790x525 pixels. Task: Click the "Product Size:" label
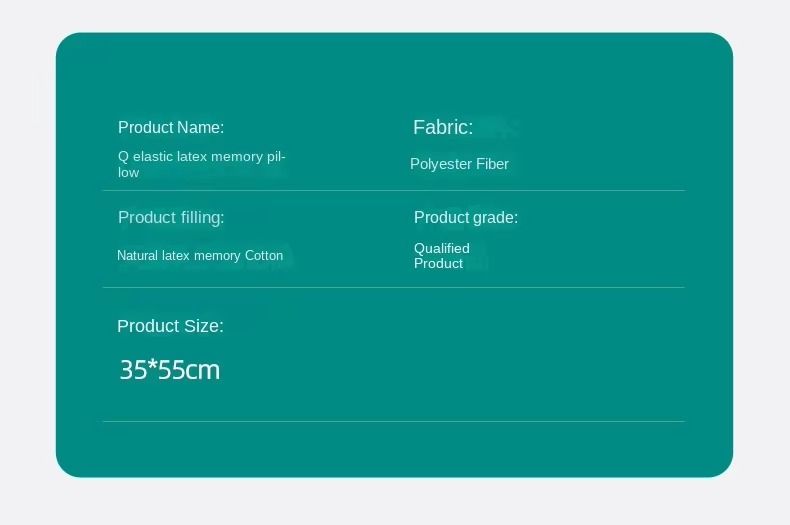(170, 326)
